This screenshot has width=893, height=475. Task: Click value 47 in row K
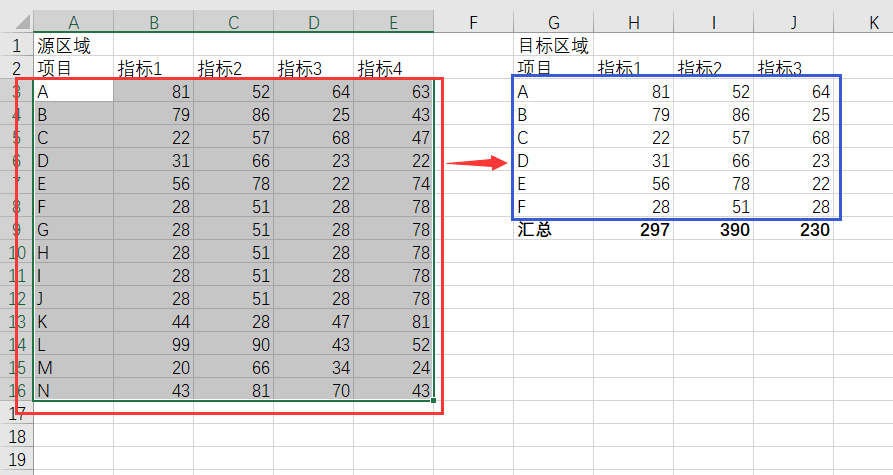(314, 321)
